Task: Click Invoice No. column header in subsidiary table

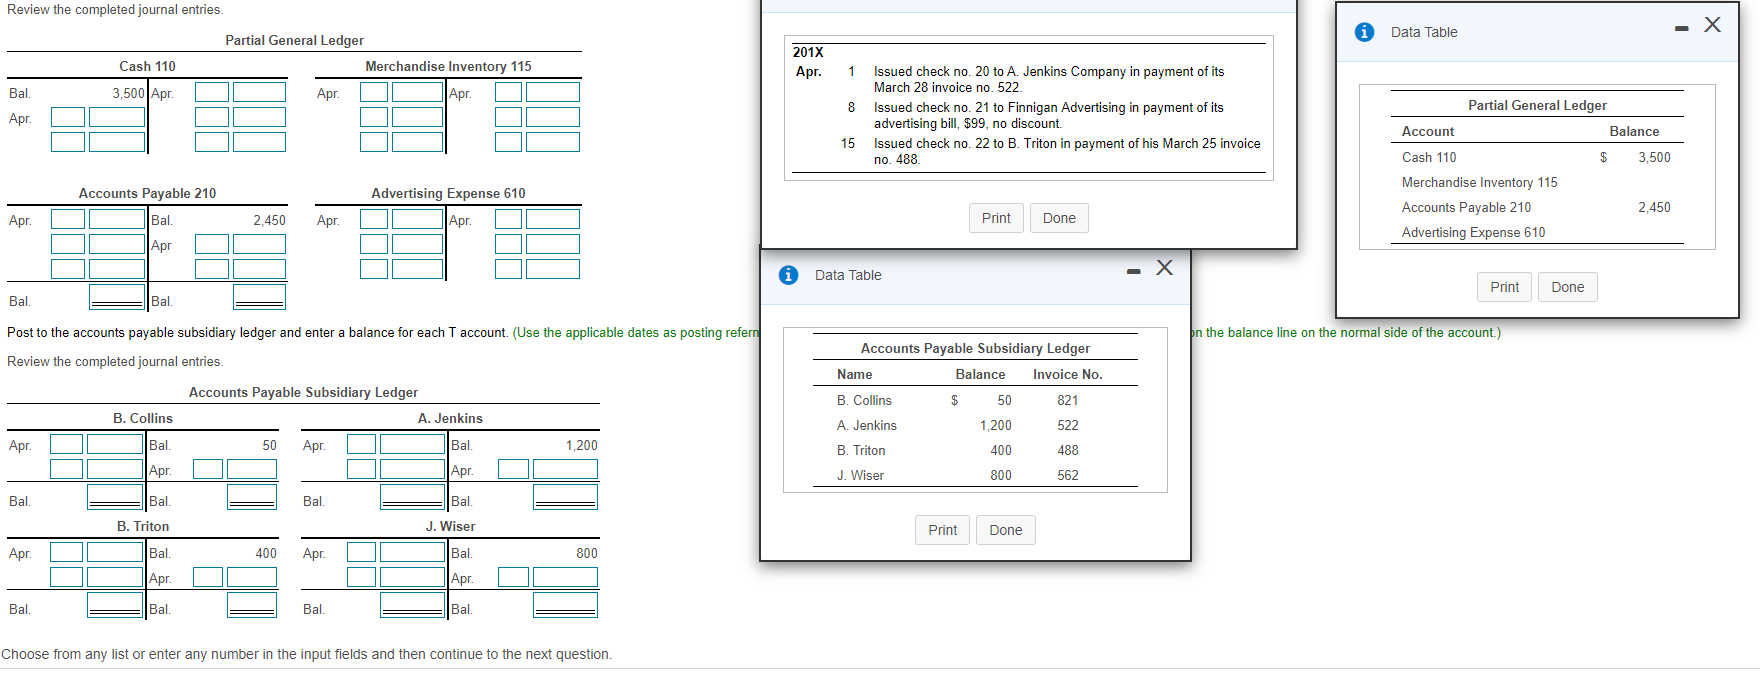Action: point(1067,374)
